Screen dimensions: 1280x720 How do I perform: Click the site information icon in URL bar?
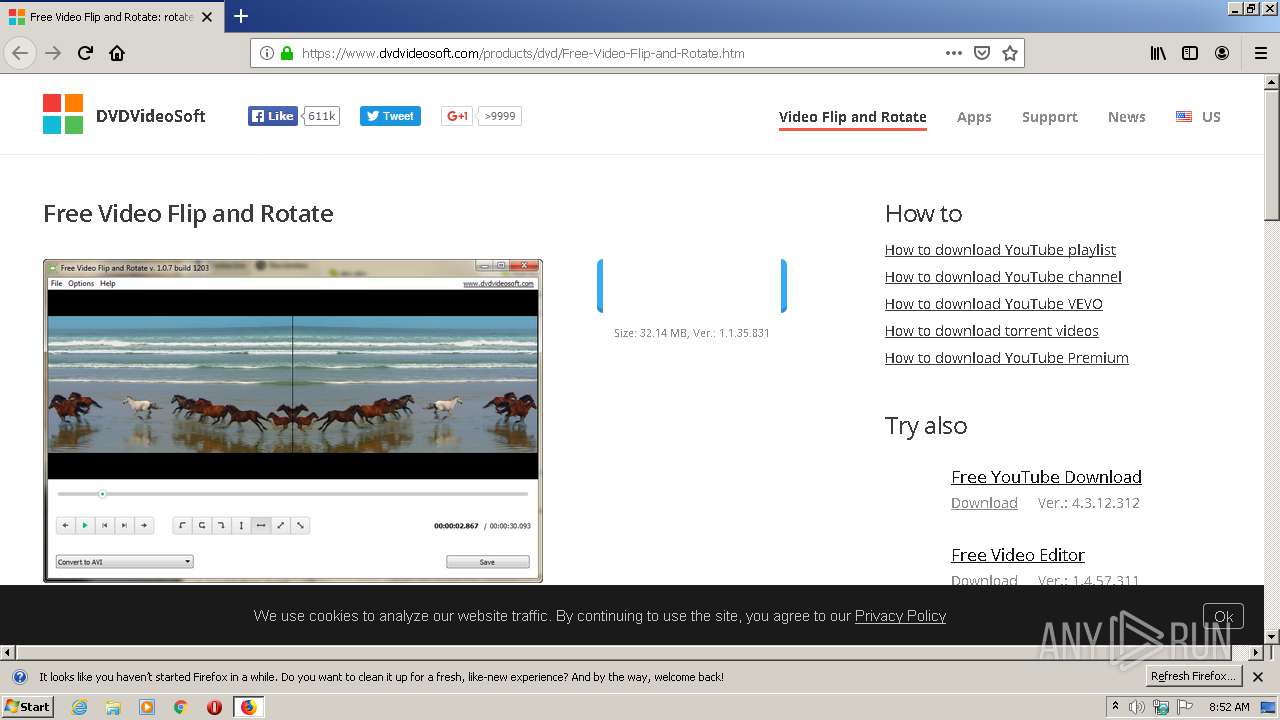[267, 53]
